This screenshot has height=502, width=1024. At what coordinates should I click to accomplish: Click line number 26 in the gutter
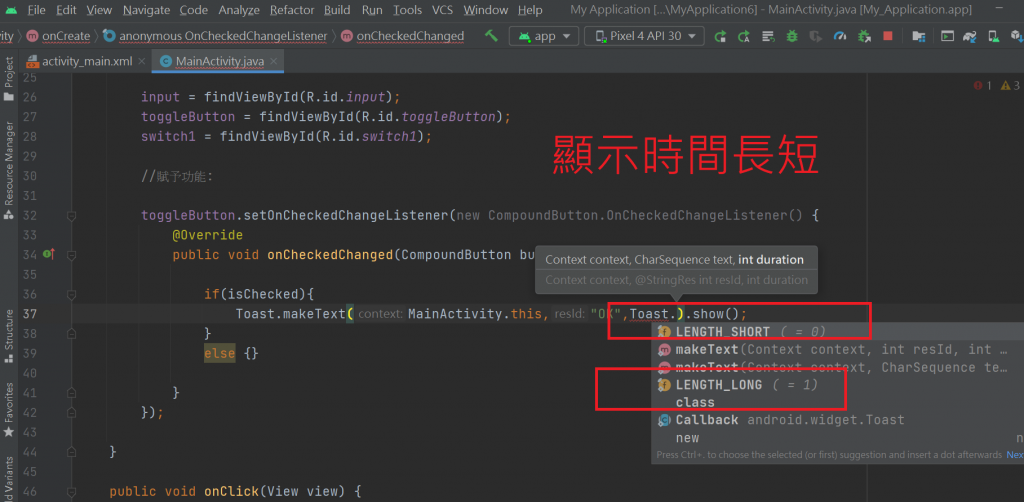(x=29, y=97)
